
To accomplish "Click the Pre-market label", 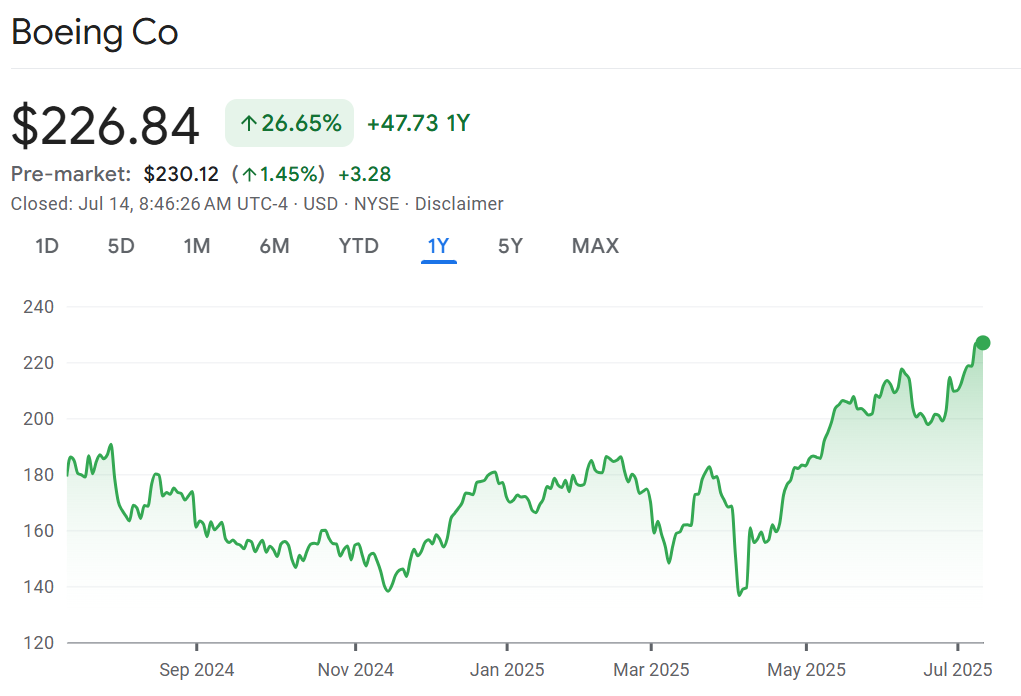I will point(71,174).
